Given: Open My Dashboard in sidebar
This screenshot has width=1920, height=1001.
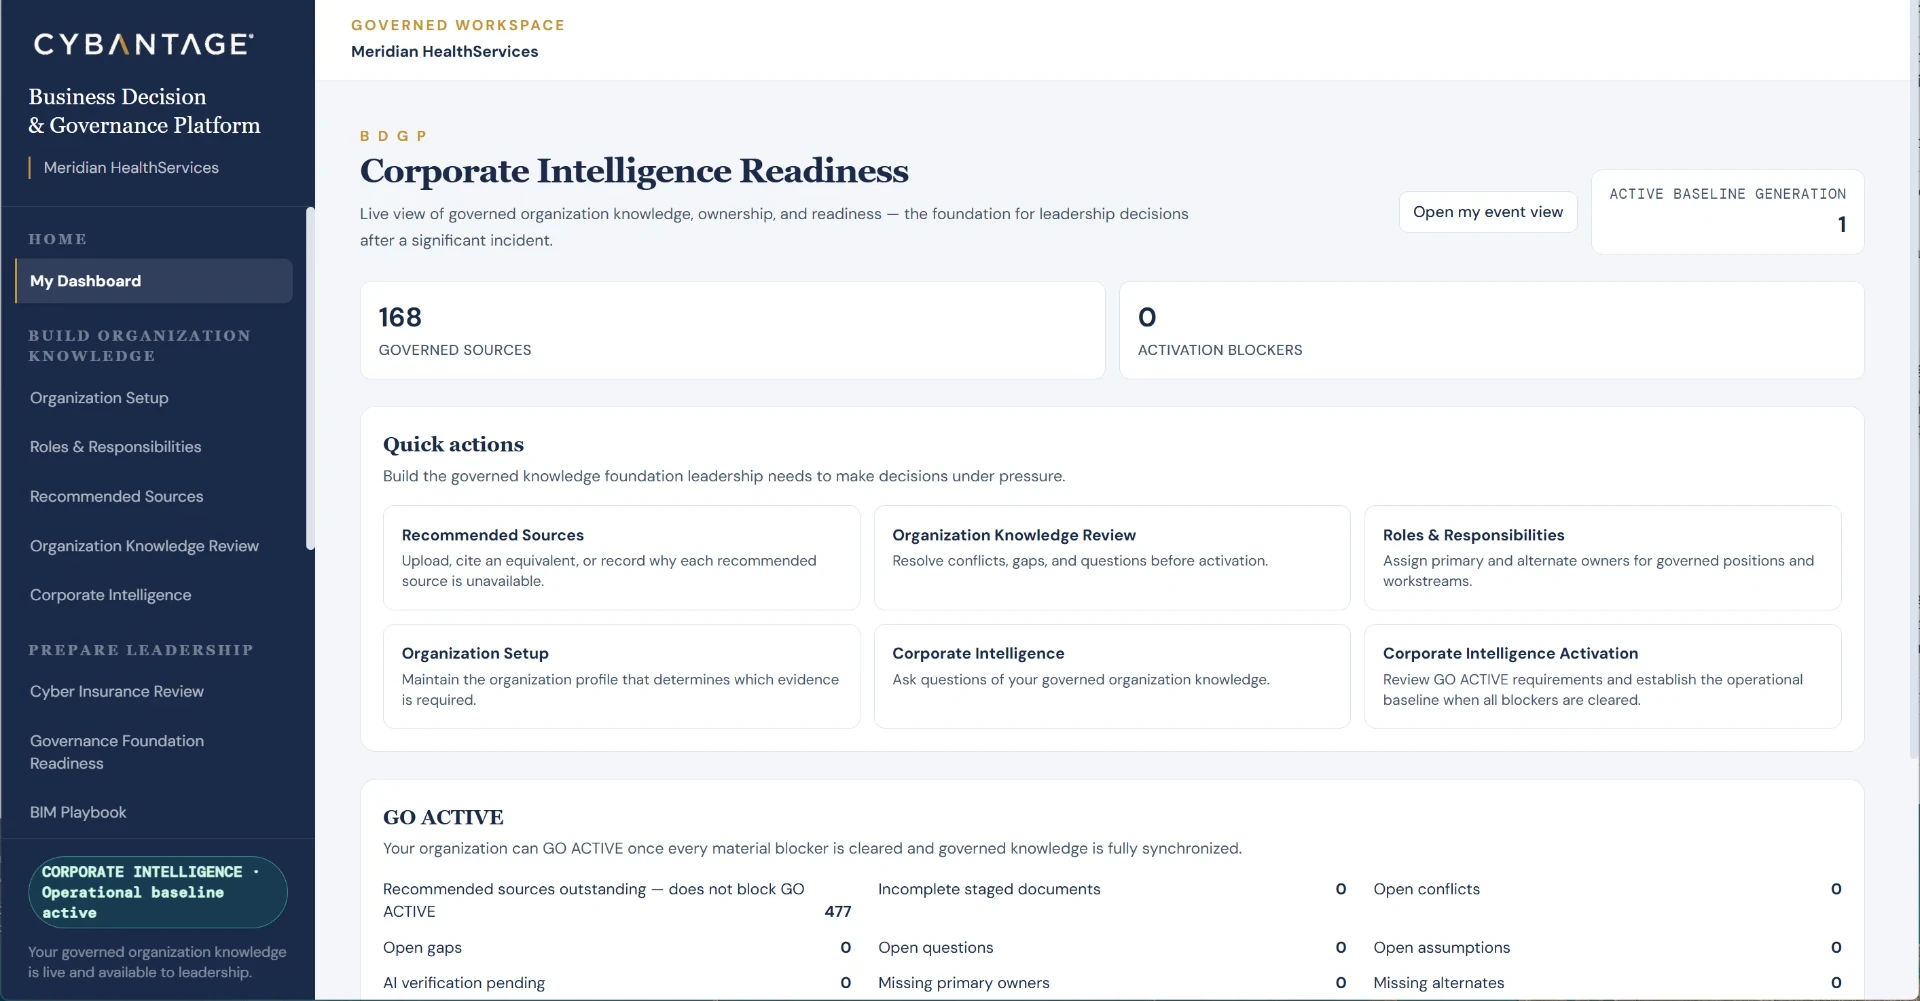Looking at the screenshot, I should click(x=154, y=281).
